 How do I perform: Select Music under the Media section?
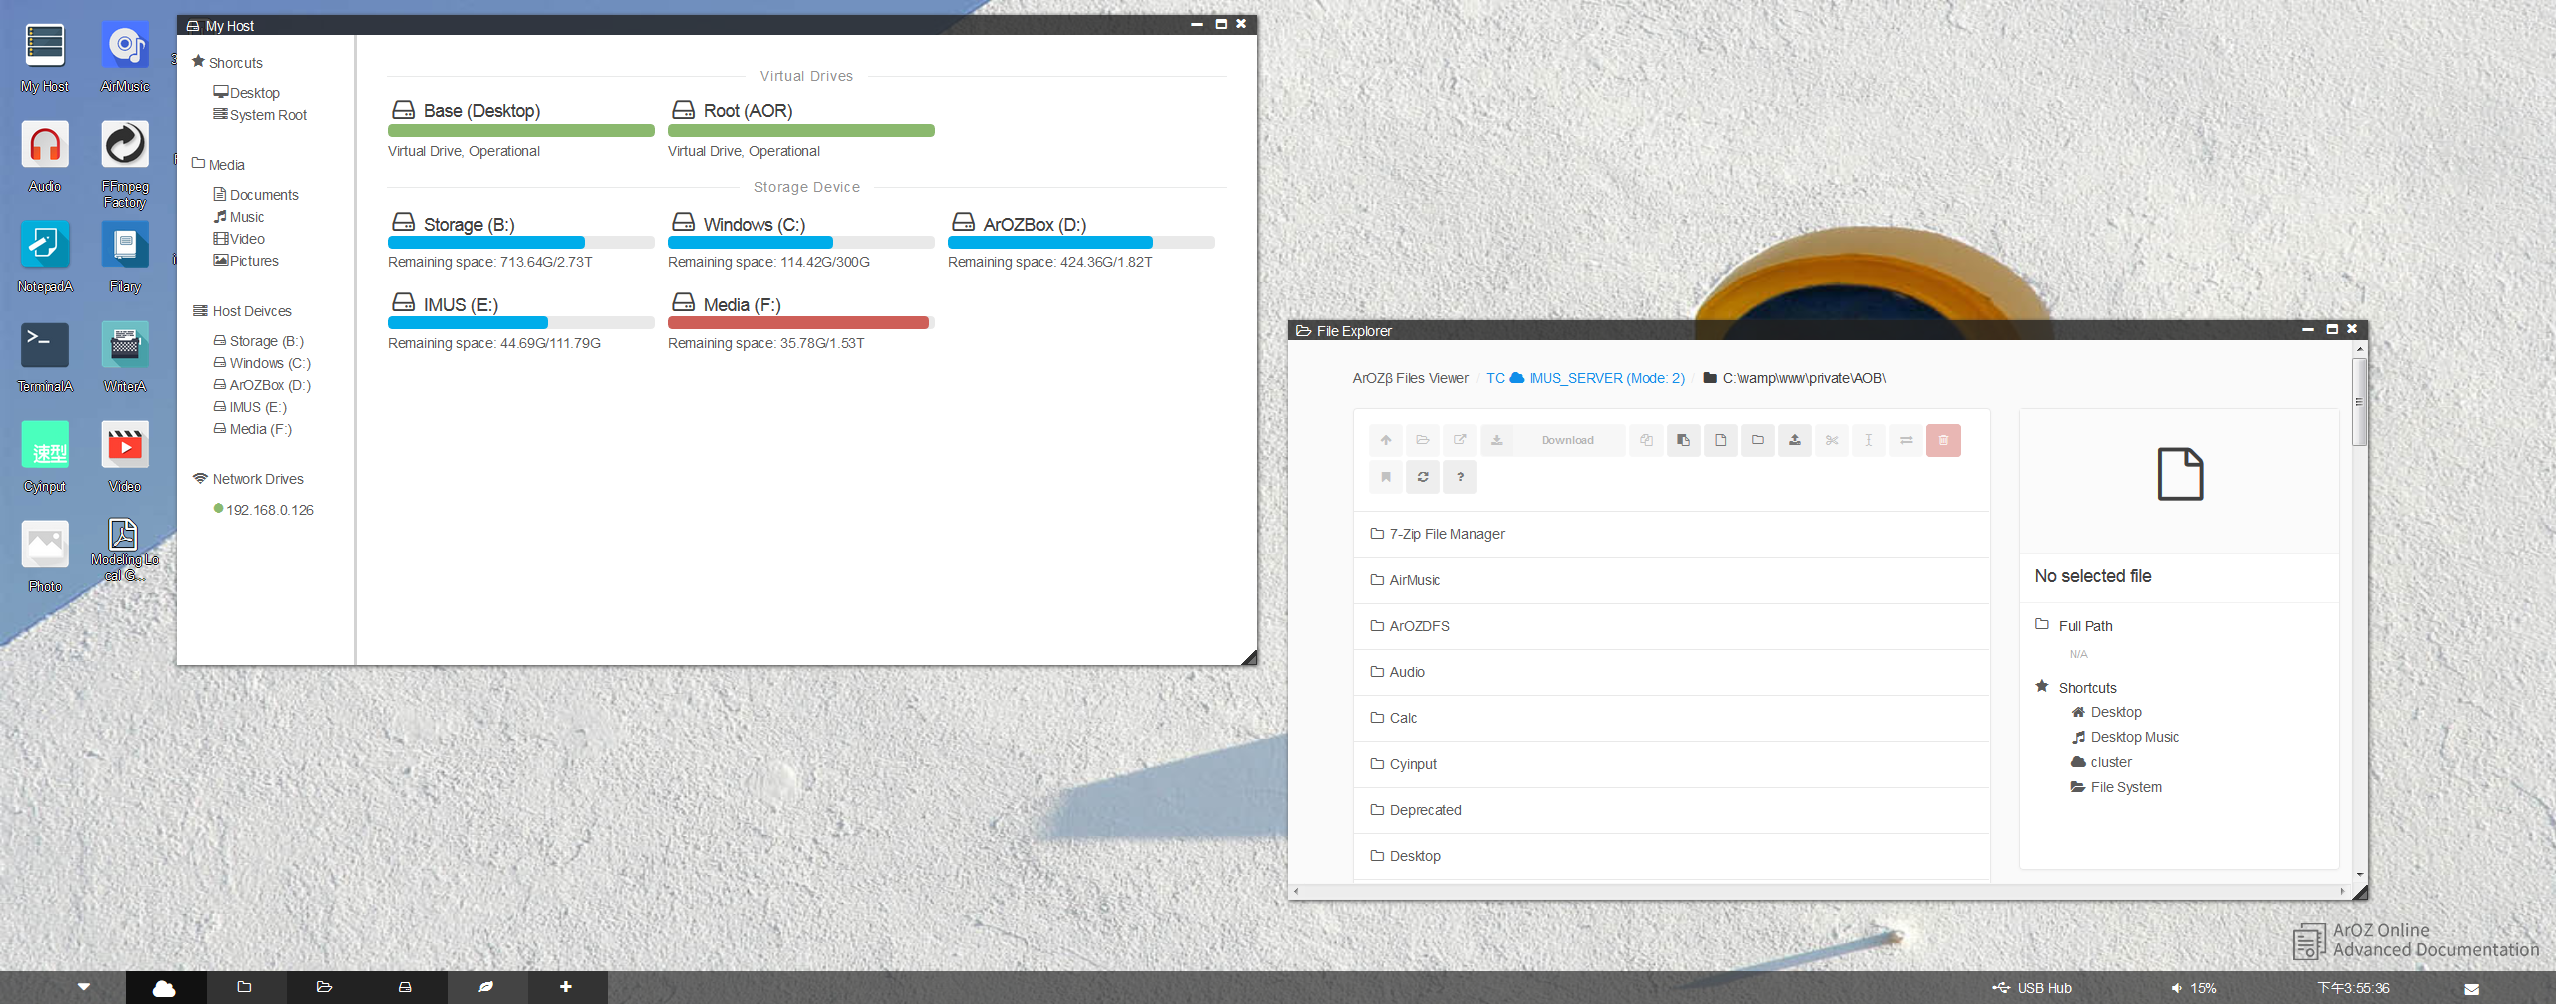(x=246, y=217)
